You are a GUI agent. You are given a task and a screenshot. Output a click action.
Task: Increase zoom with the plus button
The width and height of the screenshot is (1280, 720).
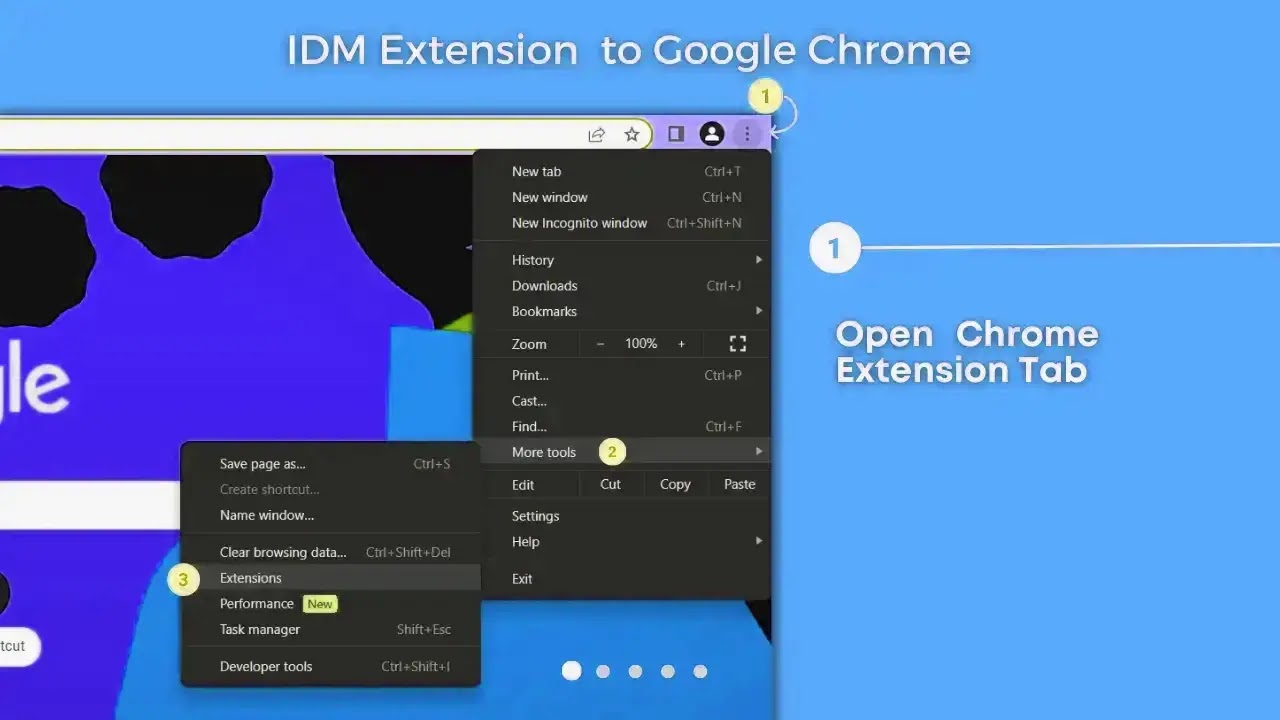point(682,344)
